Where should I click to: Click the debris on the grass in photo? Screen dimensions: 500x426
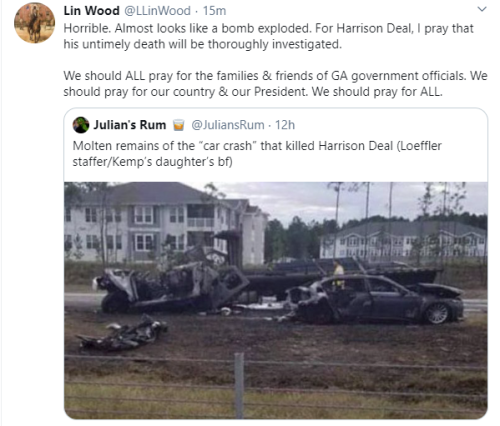[x=122, y=333]
